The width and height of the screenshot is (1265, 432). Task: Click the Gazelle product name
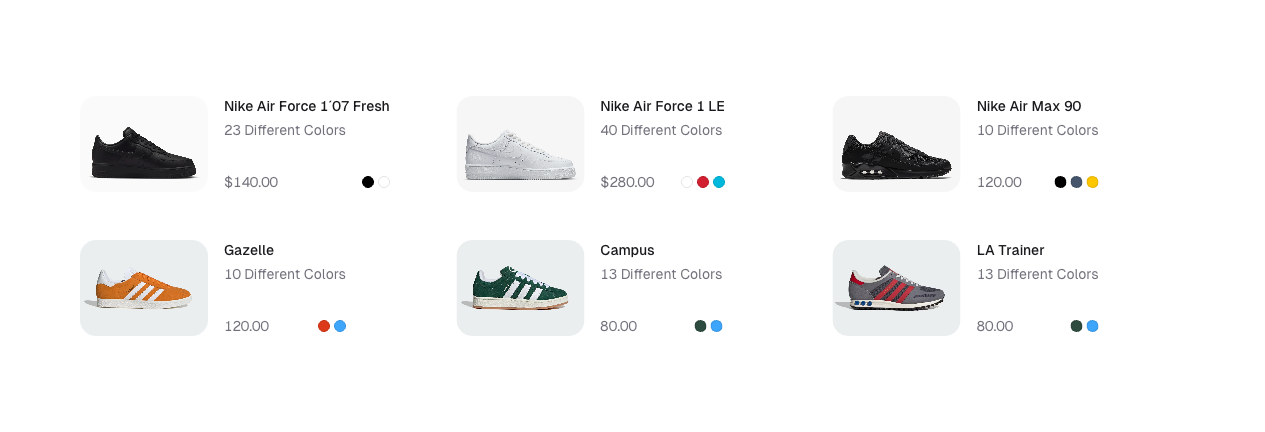pyautogui.click(x=249, y=250)
